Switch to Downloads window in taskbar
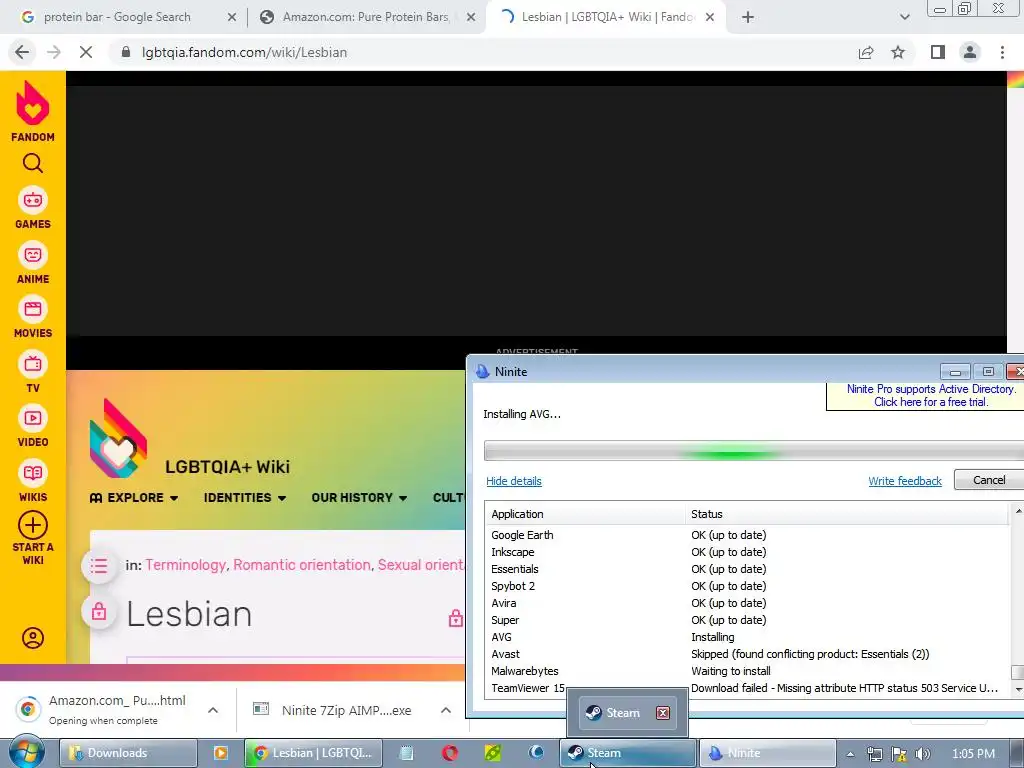1024x768 pixels. 128,753
